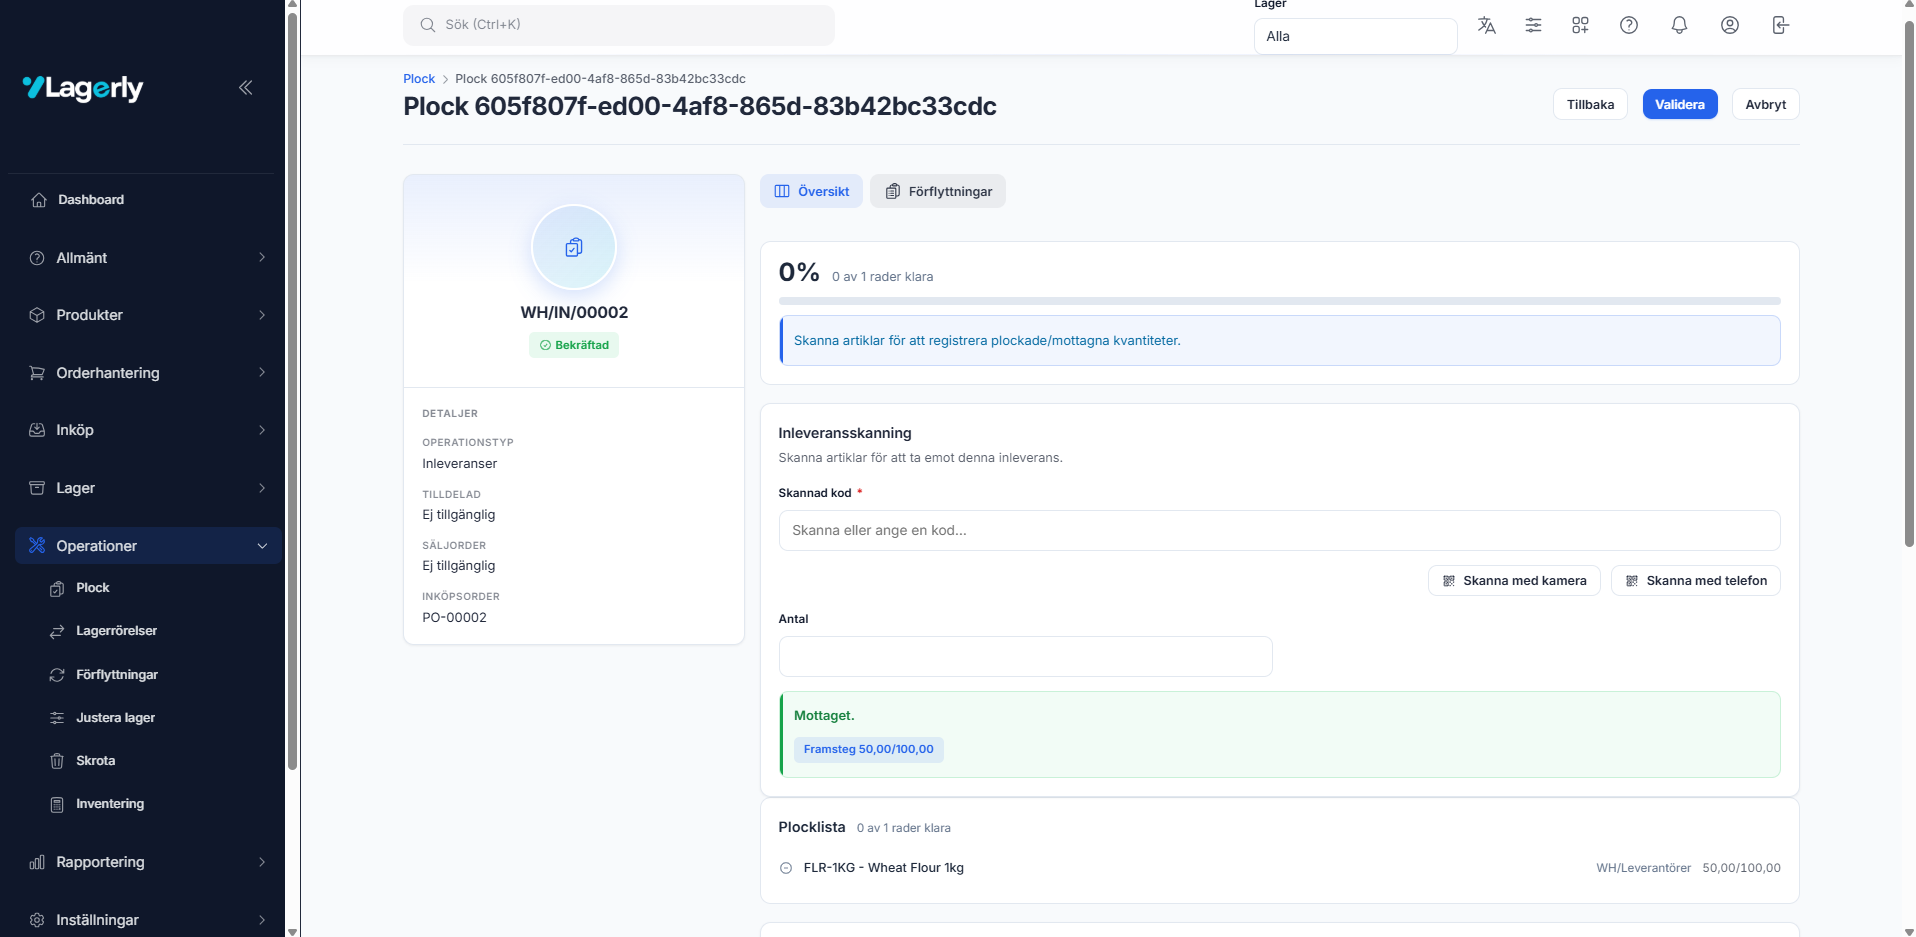Click the blue Validera button
1916x937 pixels.
pos(1679,105)
